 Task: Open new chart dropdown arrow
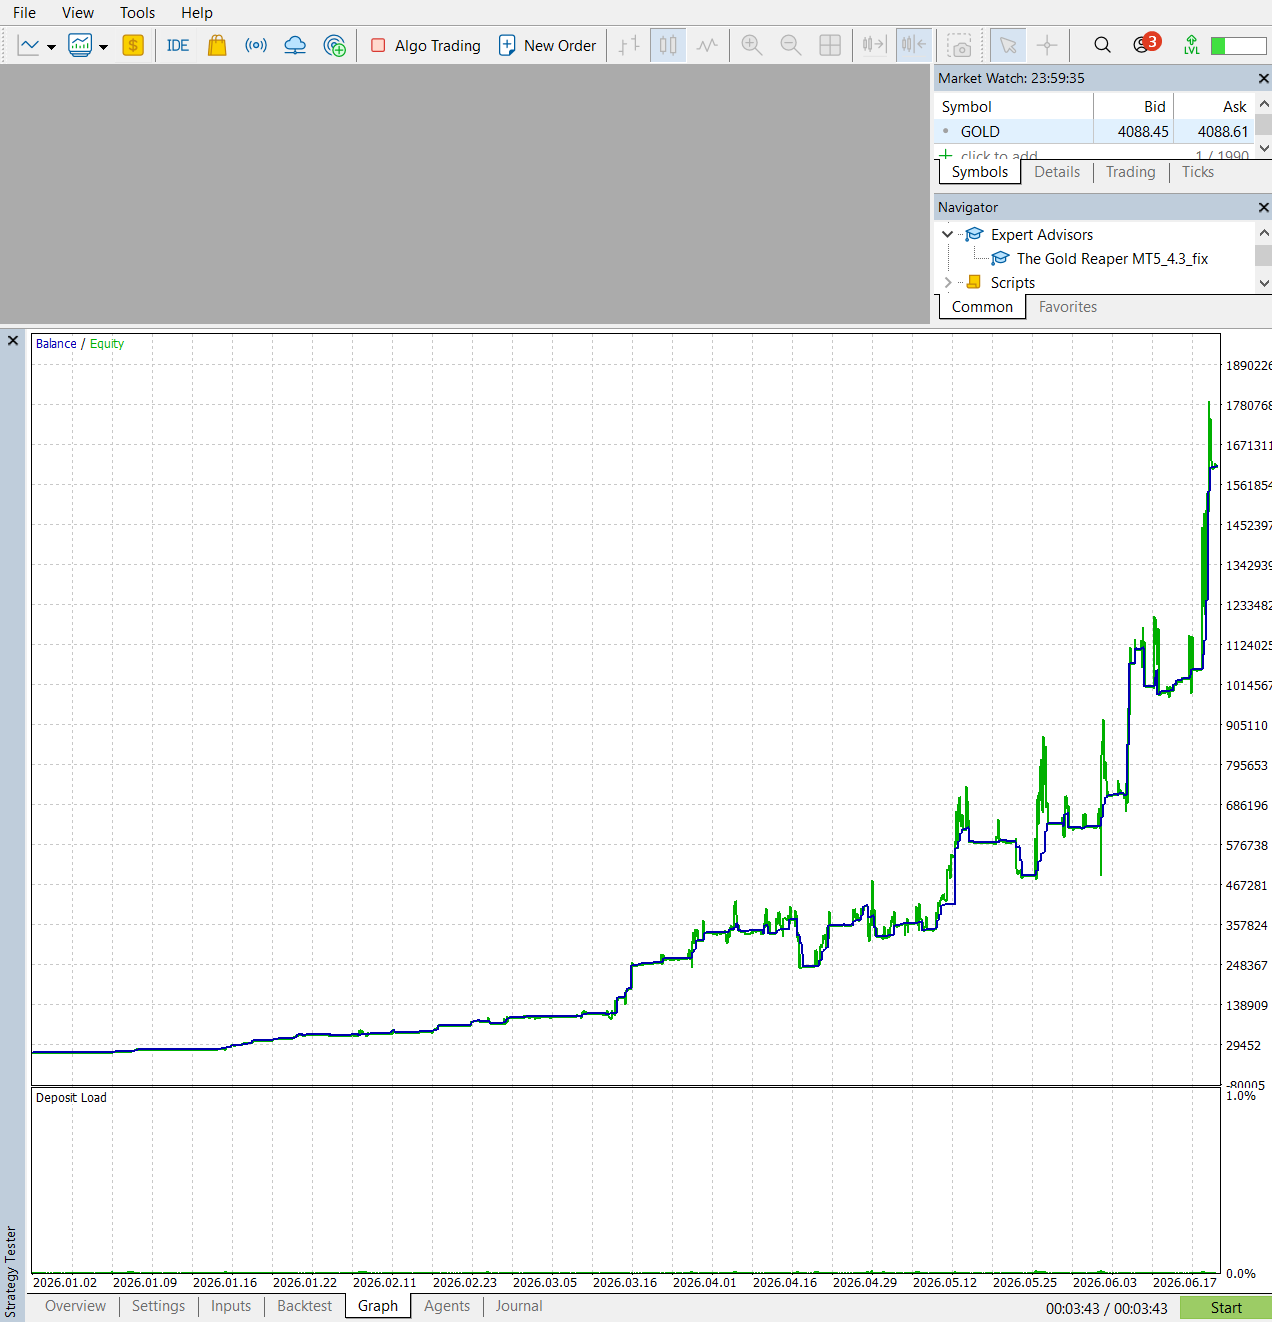coord(51,47)
